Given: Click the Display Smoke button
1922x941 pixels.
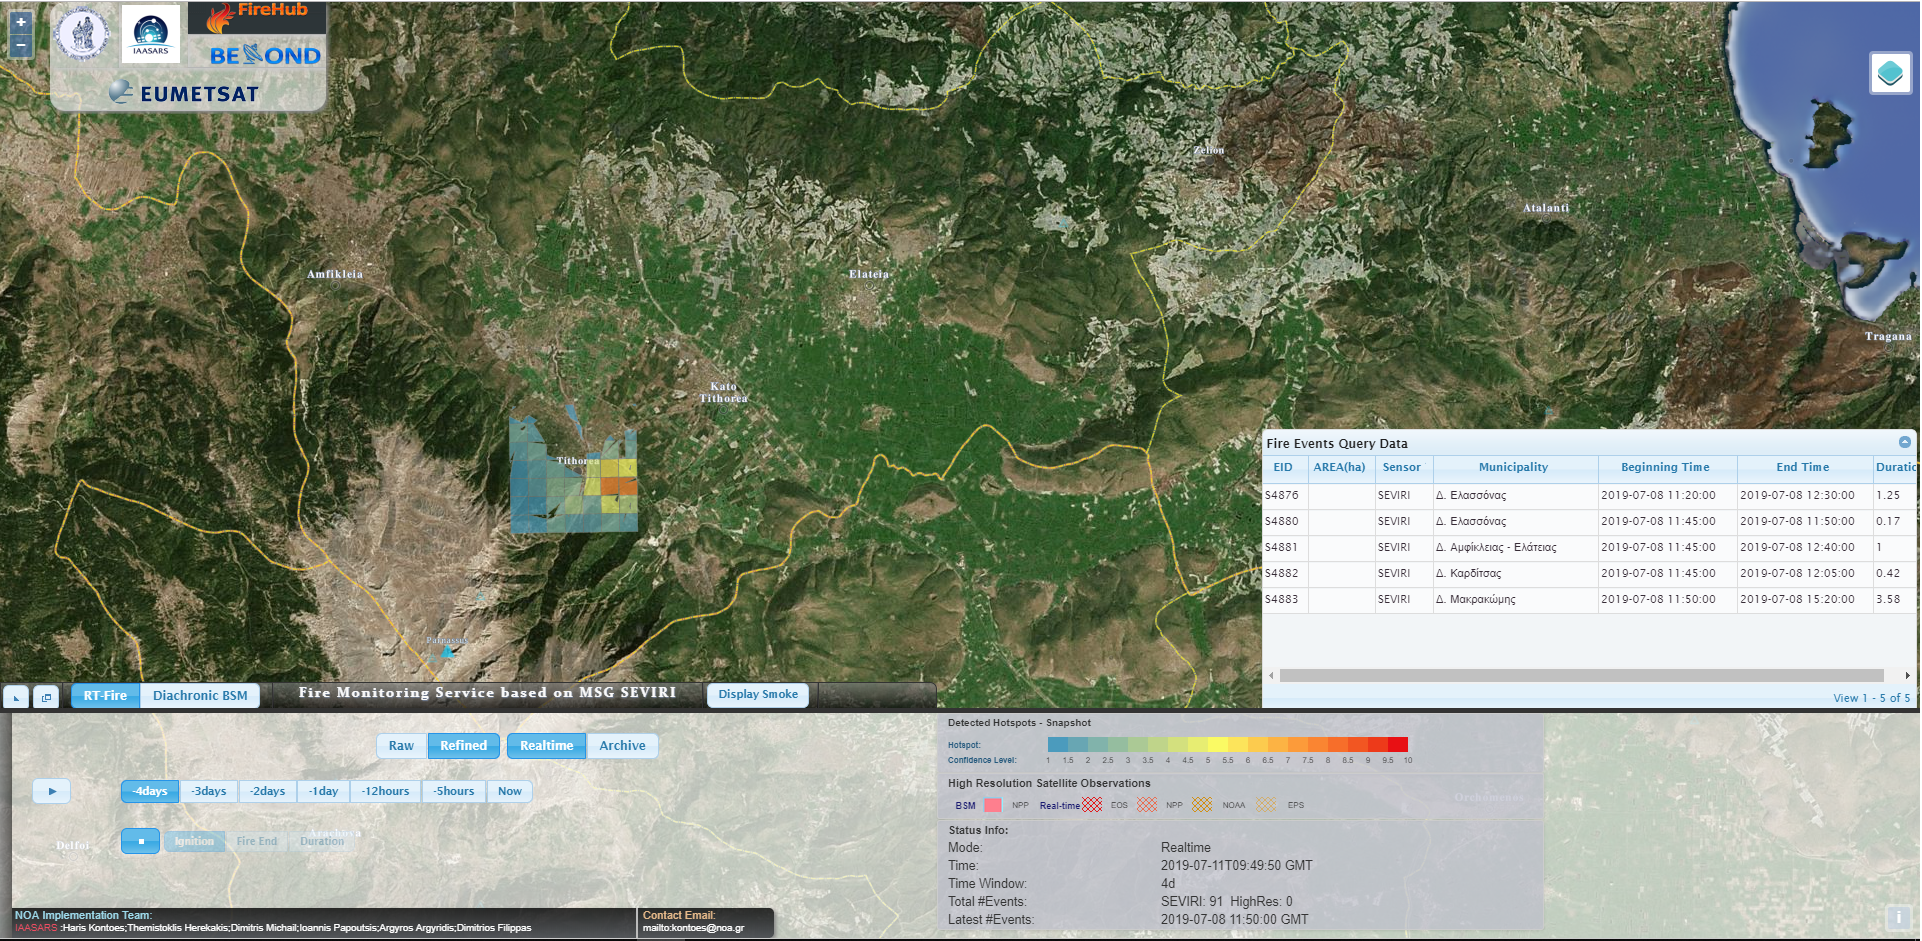Looking at the screenshot, I should (758, 695).
